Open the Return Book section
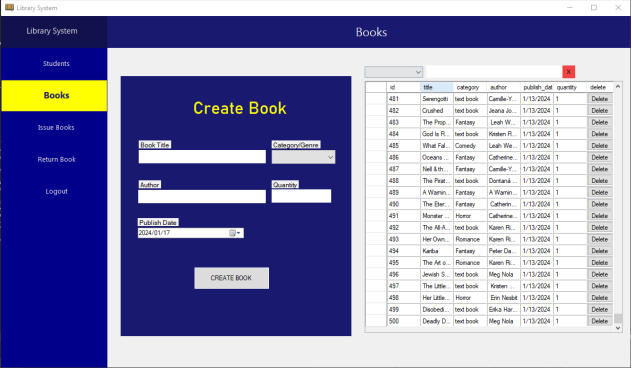Viewport: 632px width, 370px height. click(x=56, y=159)
